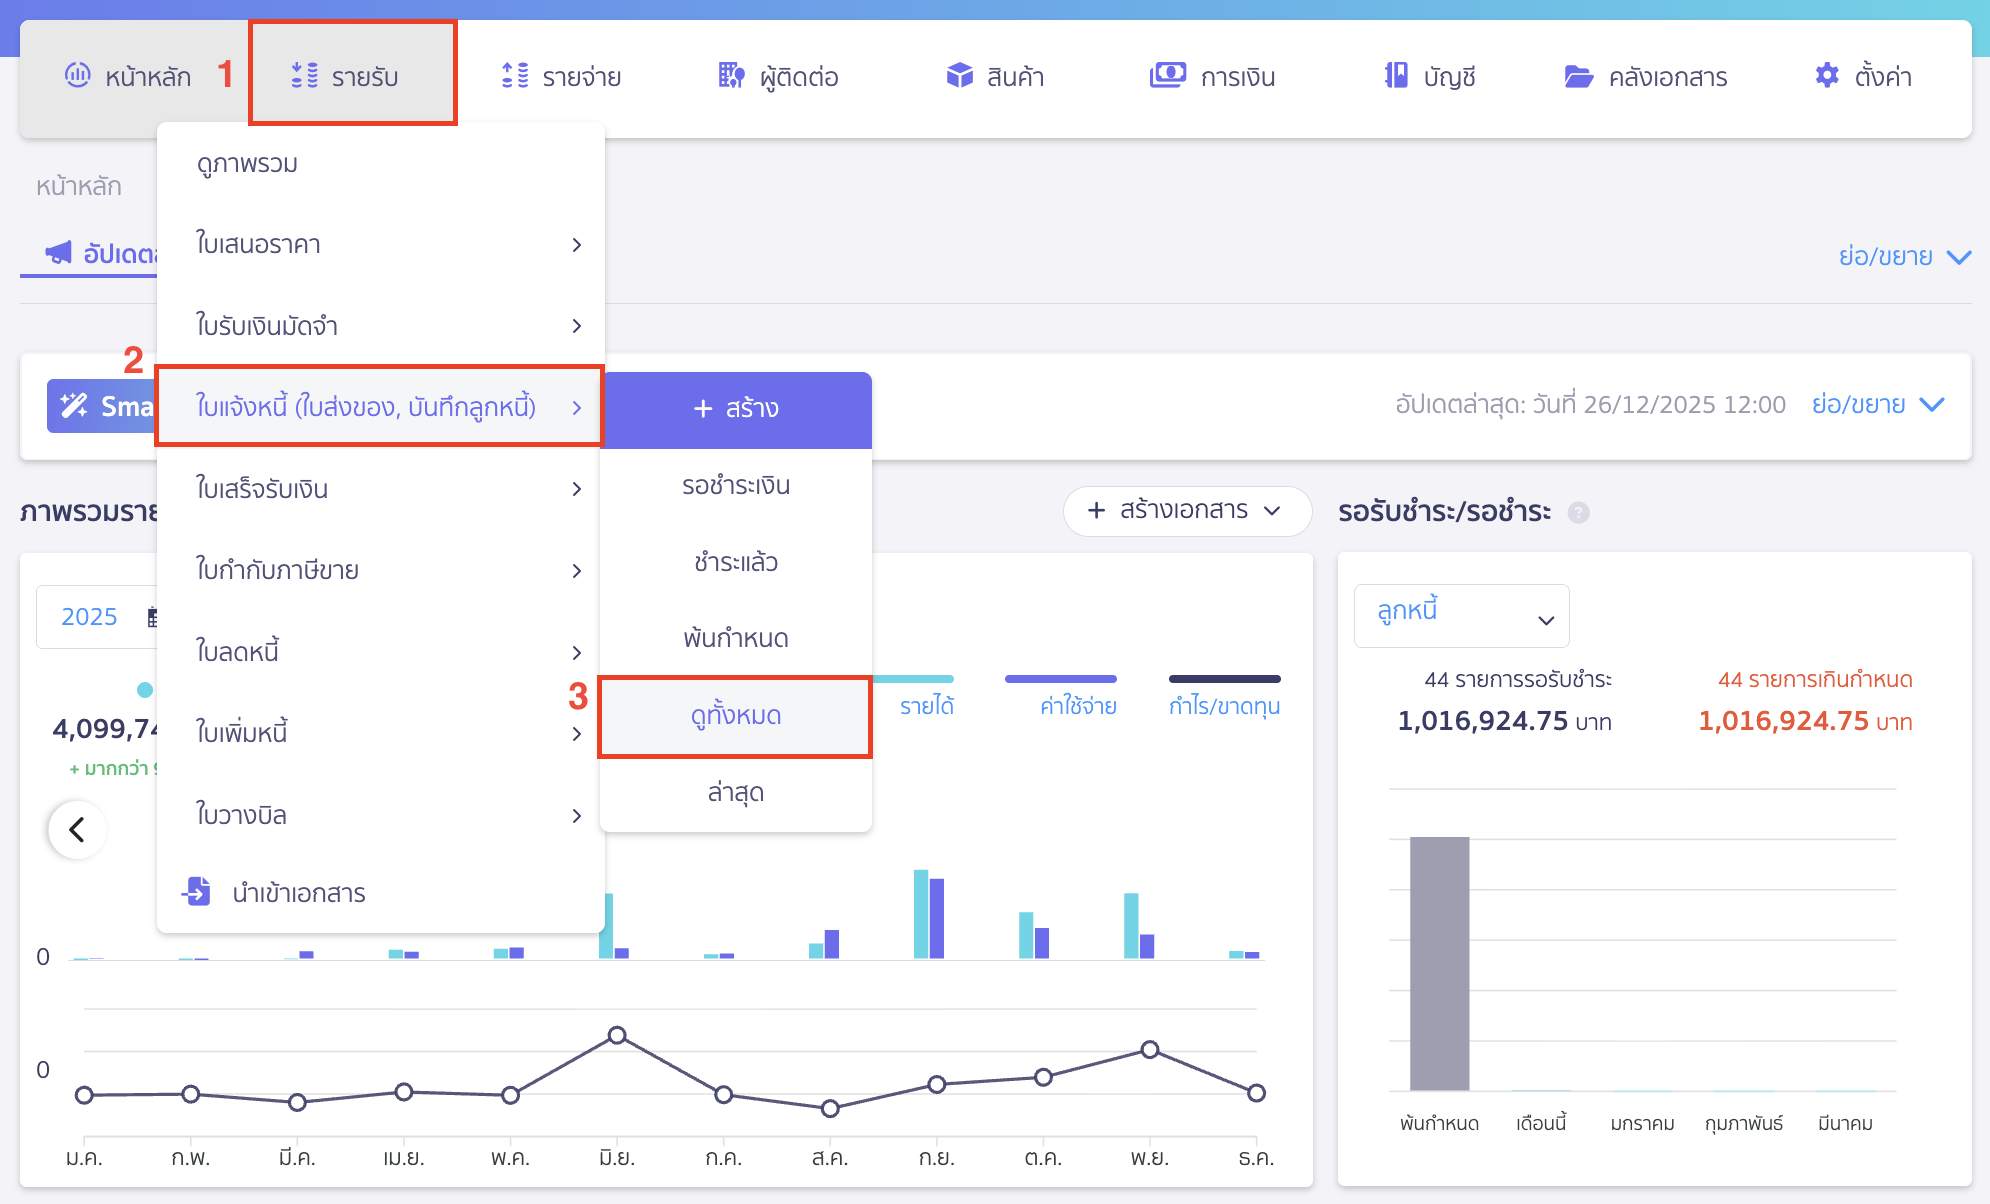Click the หน้าหลัก dashboard icon
The width and height of the screenshot is (1990, 1204).
pos(78,75)
